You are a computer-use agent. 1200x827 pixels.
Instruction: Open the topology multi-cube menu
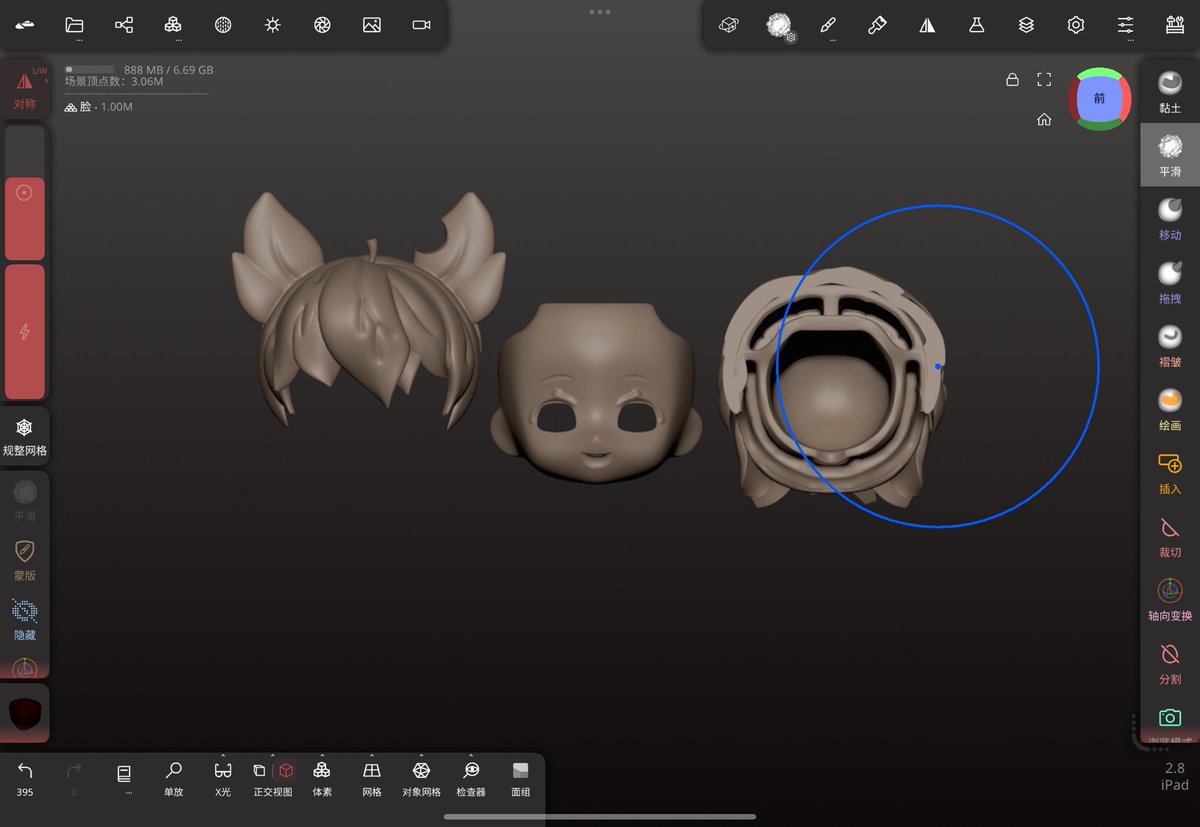(x=173, y=25)
